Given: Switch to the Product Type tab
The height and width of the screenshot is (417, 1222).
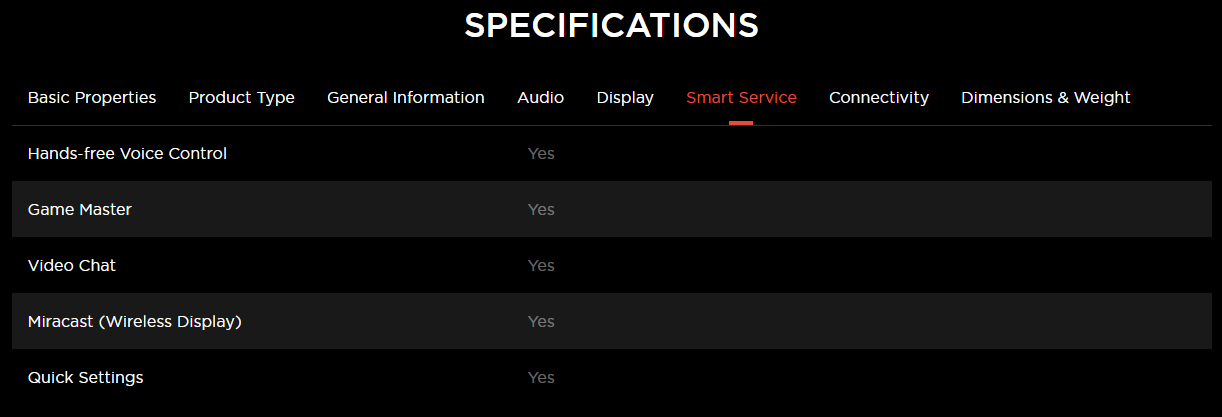Looking at the screenshot, I should pyautogui.click(x=241, y=98).
